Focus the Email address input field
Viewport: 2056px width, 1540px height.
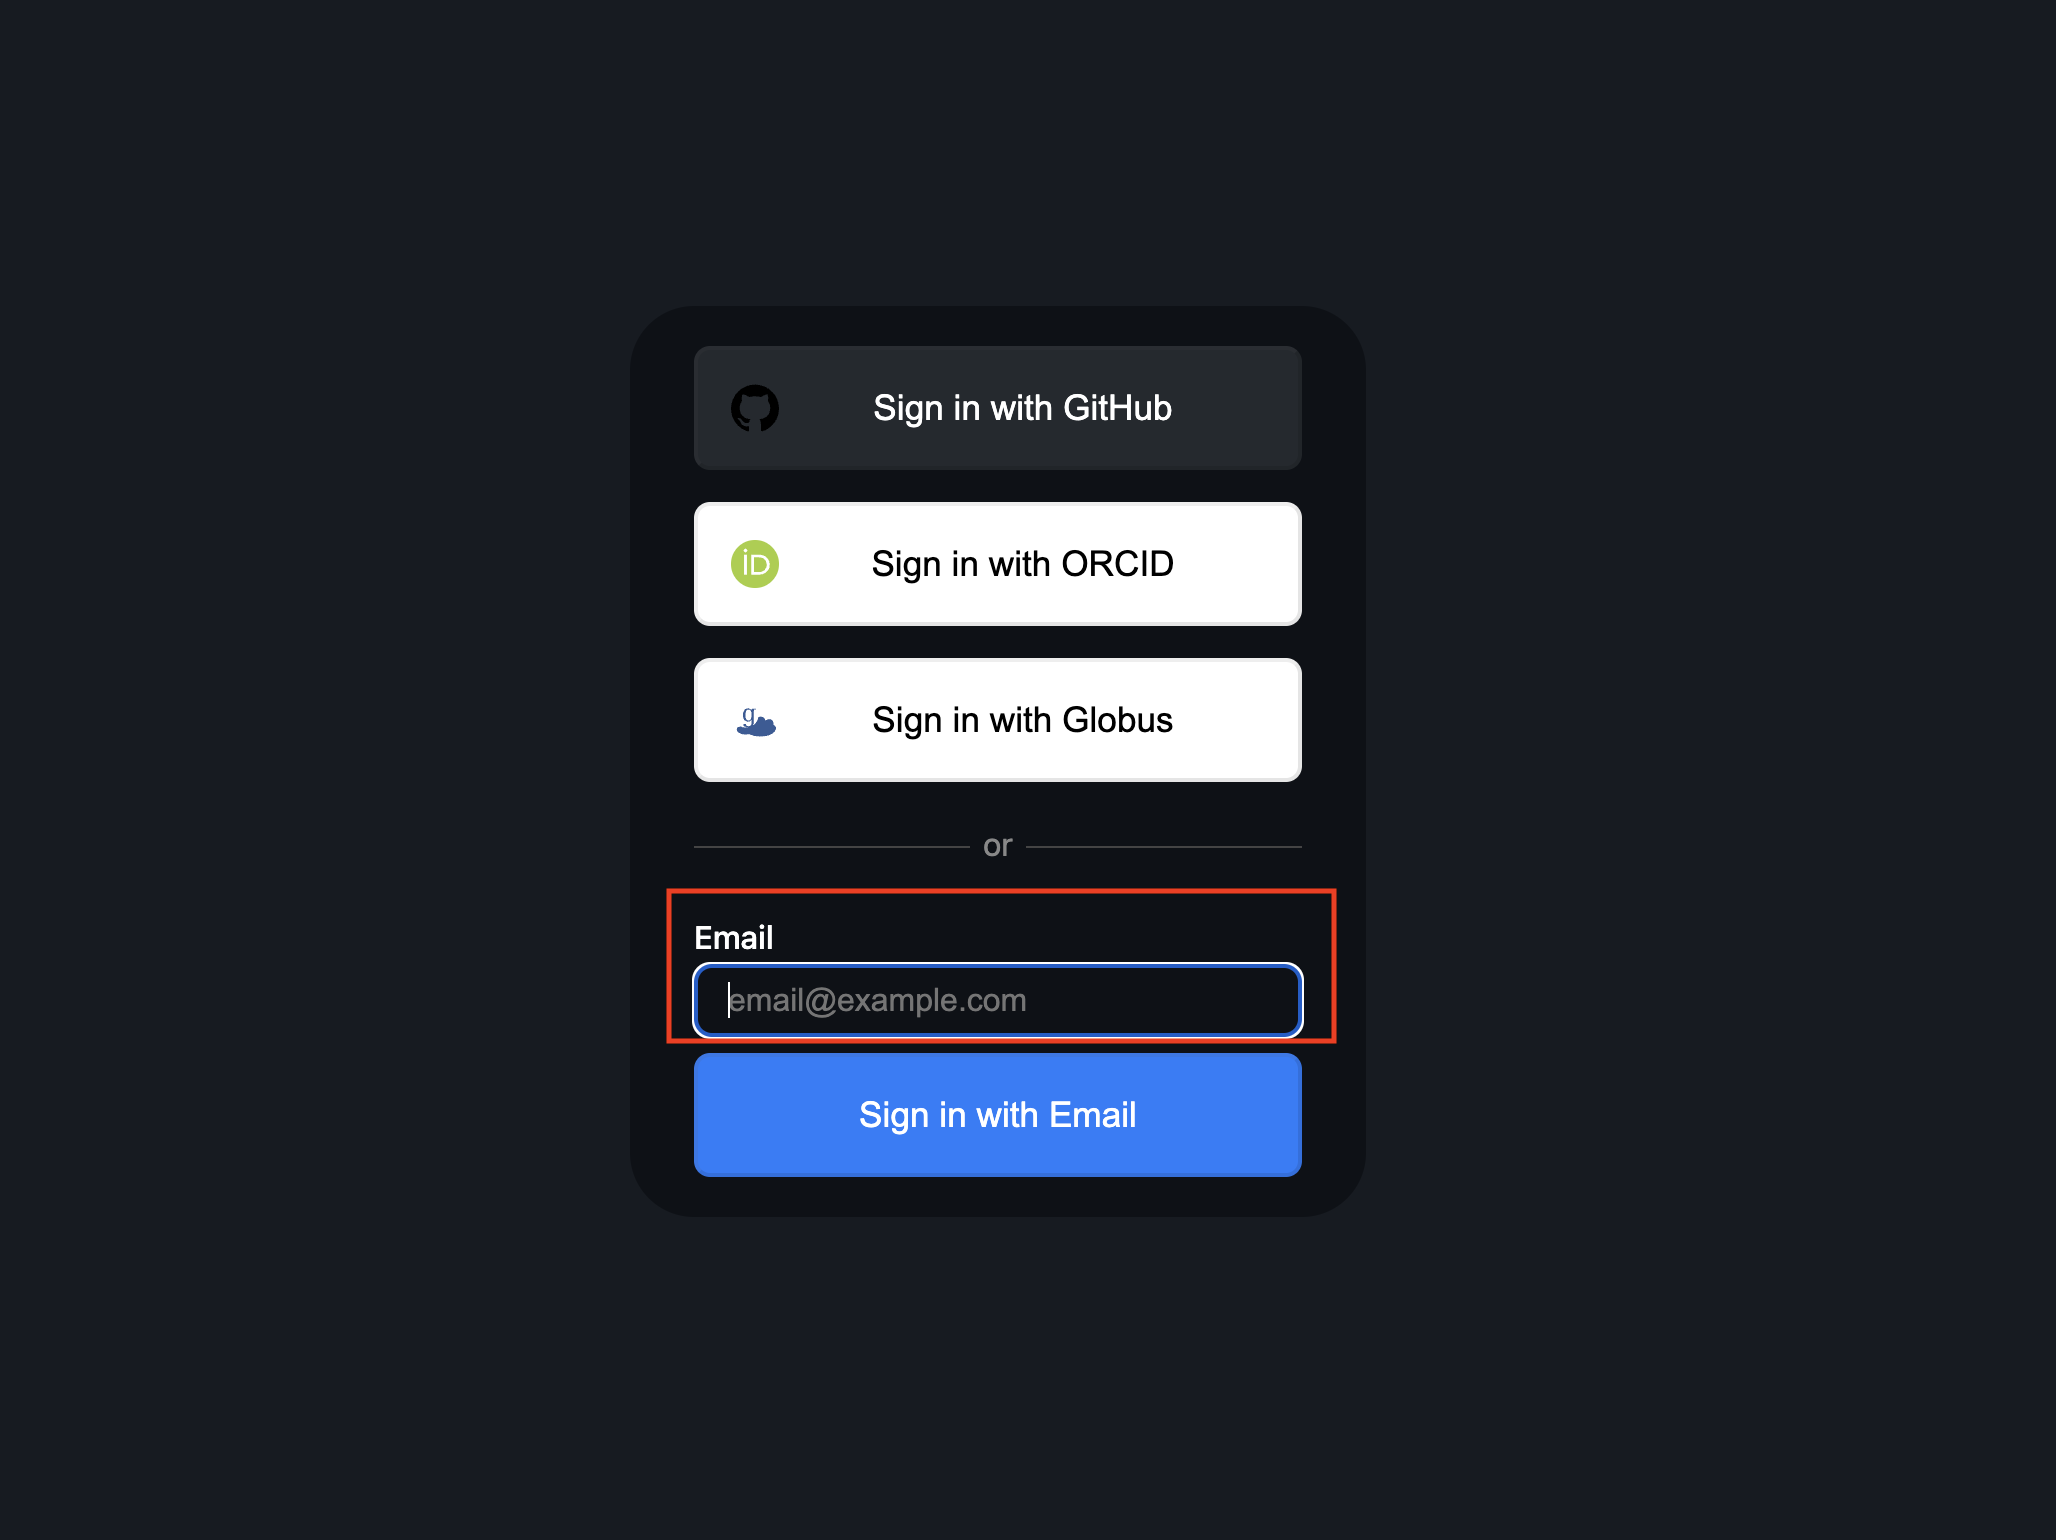tap(998, 1000)
